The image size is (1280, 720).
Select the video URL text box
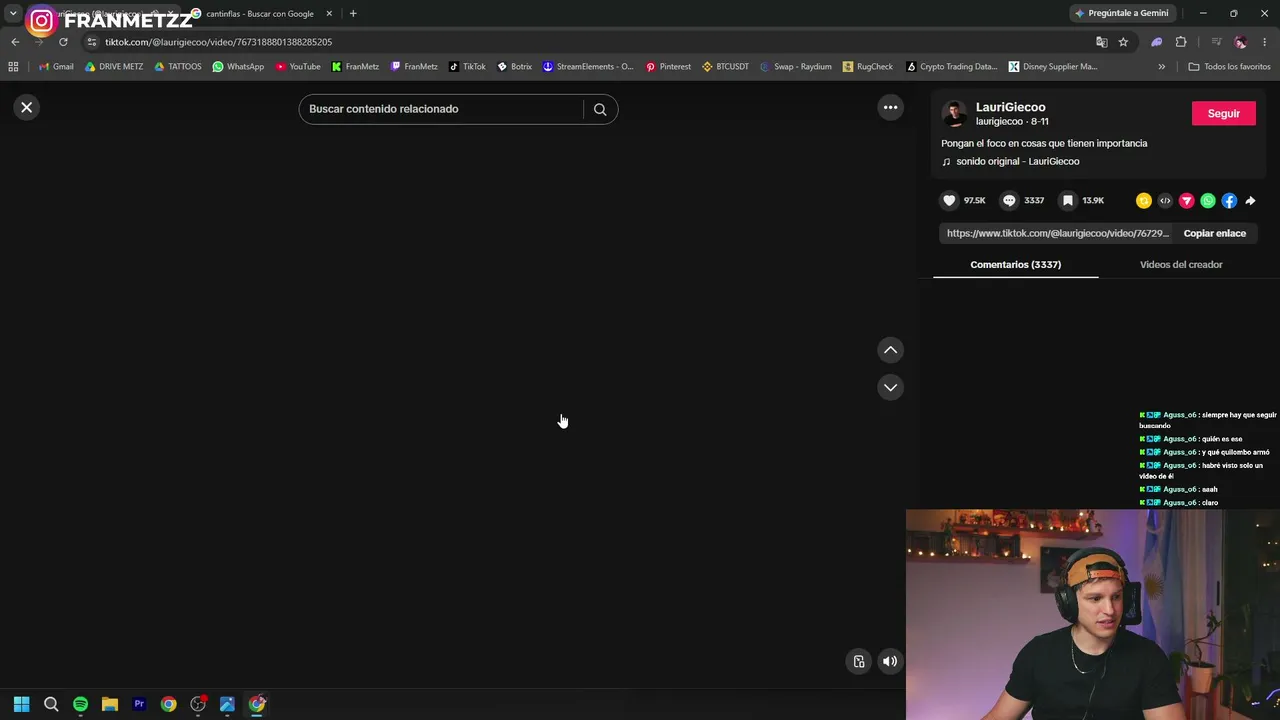(x=1057, y=233)
